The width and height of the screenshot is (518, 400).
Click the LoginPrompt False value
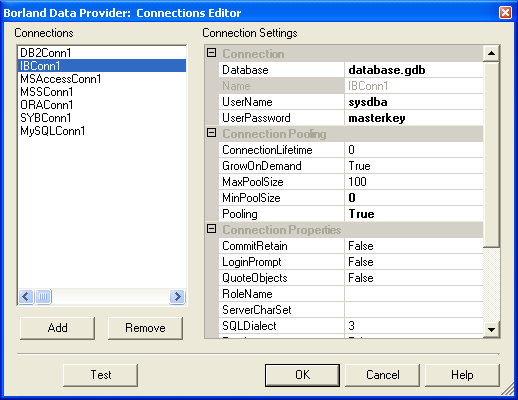pyautogui.click(x=414, y=262)
